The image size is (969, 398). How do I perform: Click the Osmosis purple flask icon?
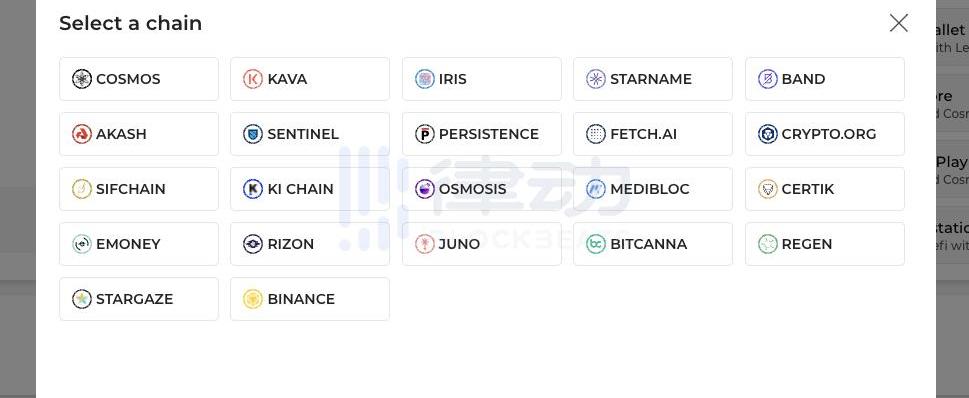[425, 189]
